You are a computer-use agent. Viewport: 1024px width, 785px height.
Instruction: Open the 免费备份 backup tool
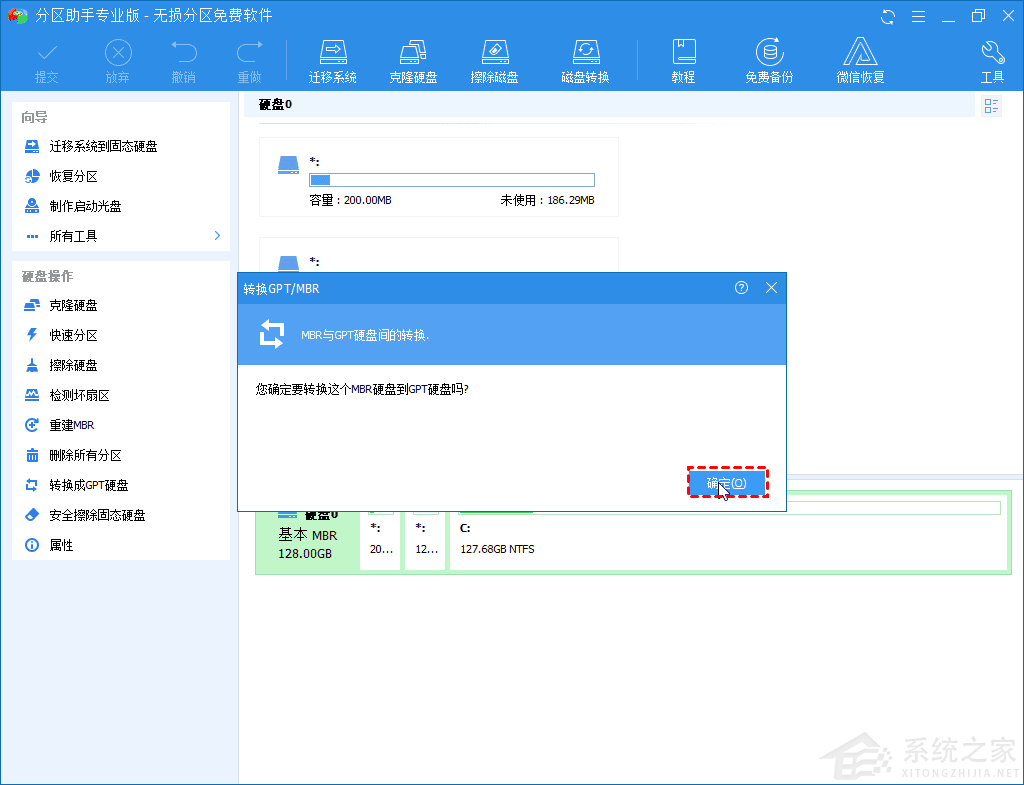[x=768, y=58]
